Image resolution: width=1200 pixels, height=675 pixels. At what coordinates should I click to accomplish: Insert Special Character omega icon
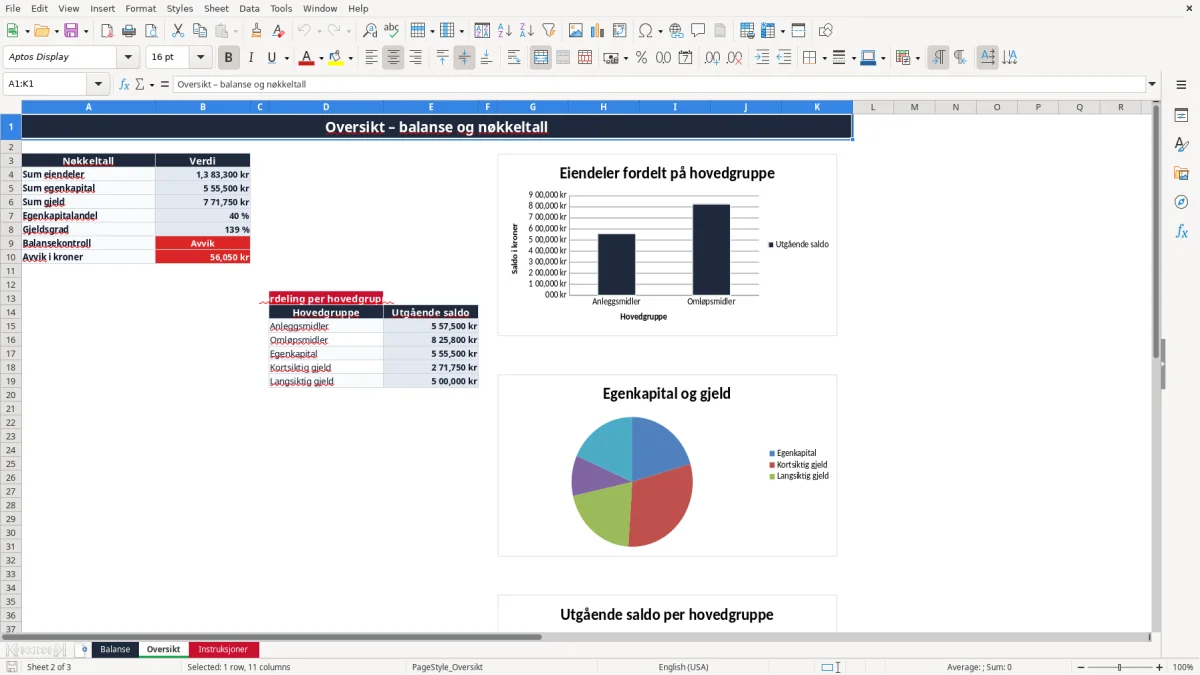644,31
